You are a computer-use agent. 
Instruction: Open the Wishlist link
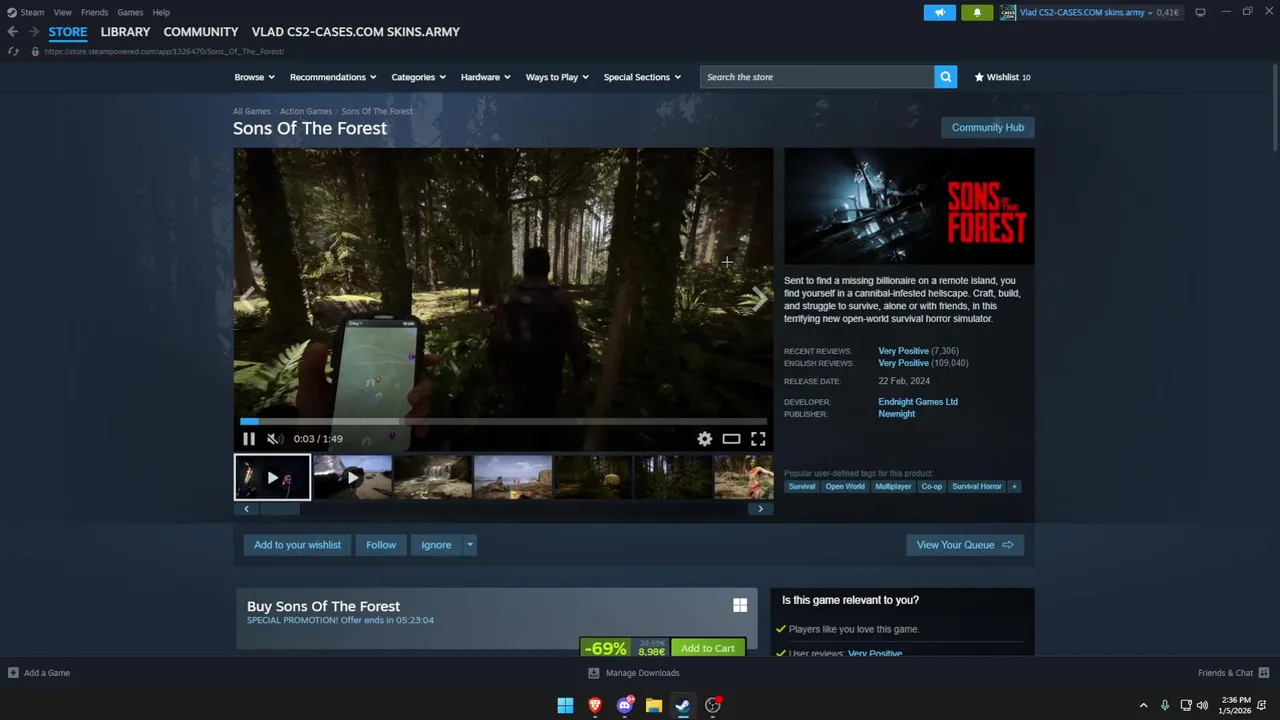click(x=1002, y=77)
